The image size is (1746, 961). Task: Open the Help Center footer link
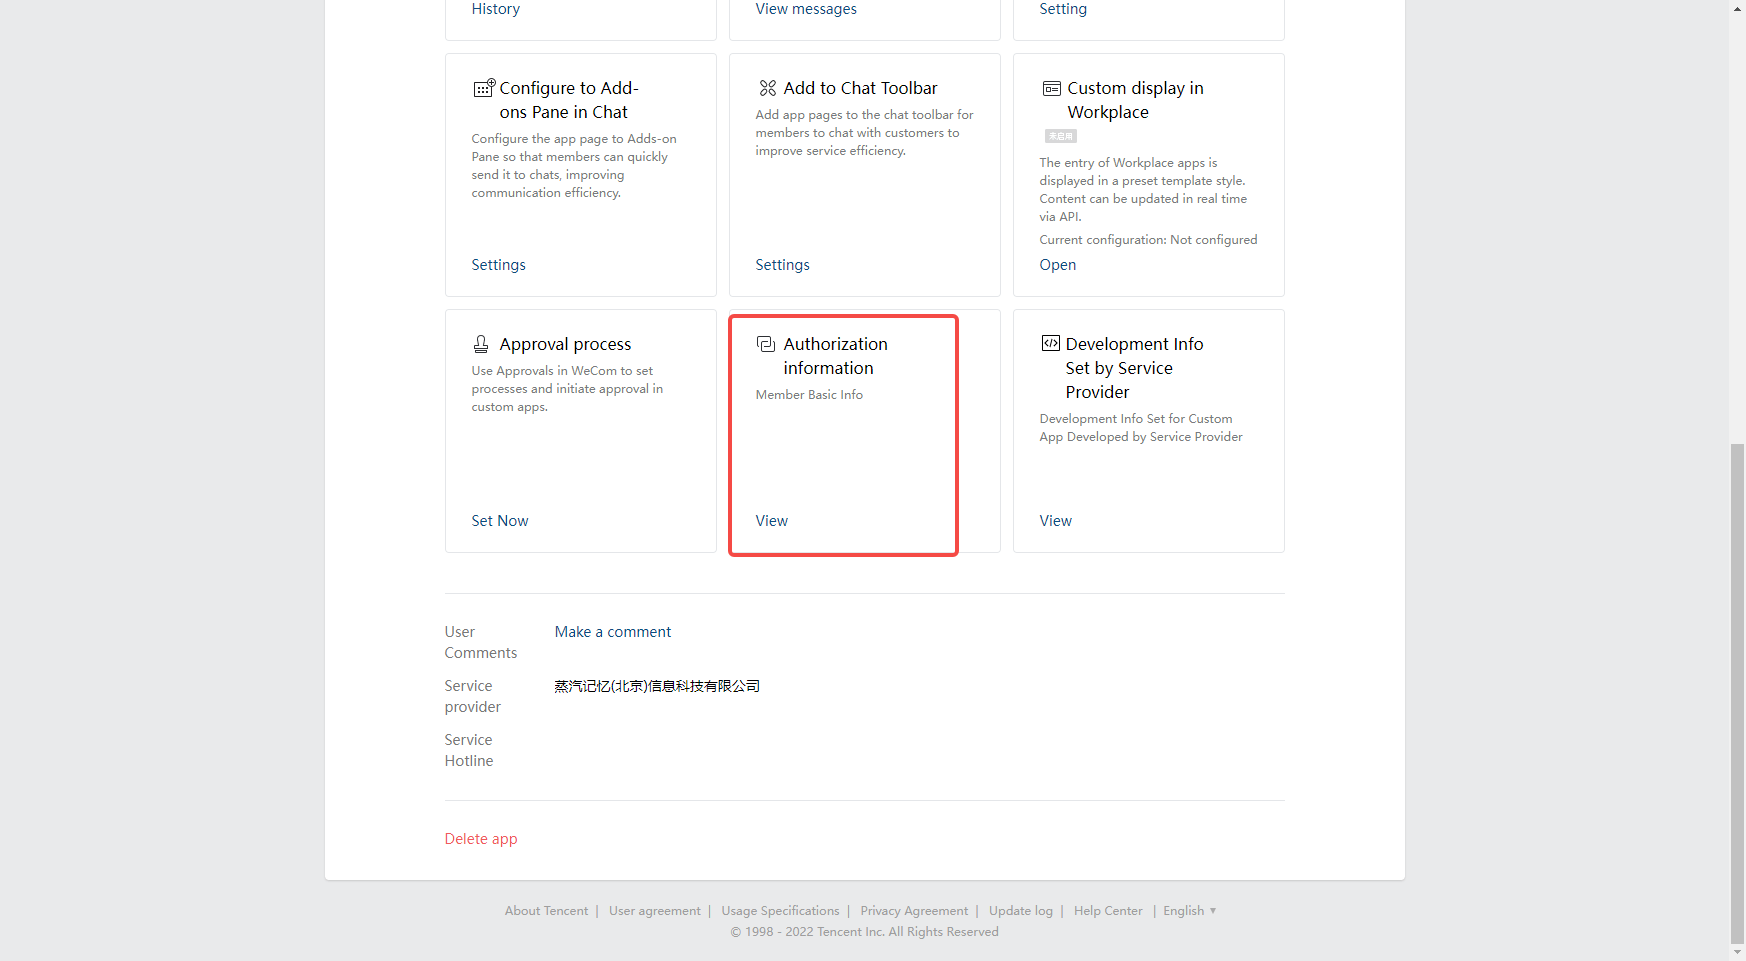pos(1107,911)
